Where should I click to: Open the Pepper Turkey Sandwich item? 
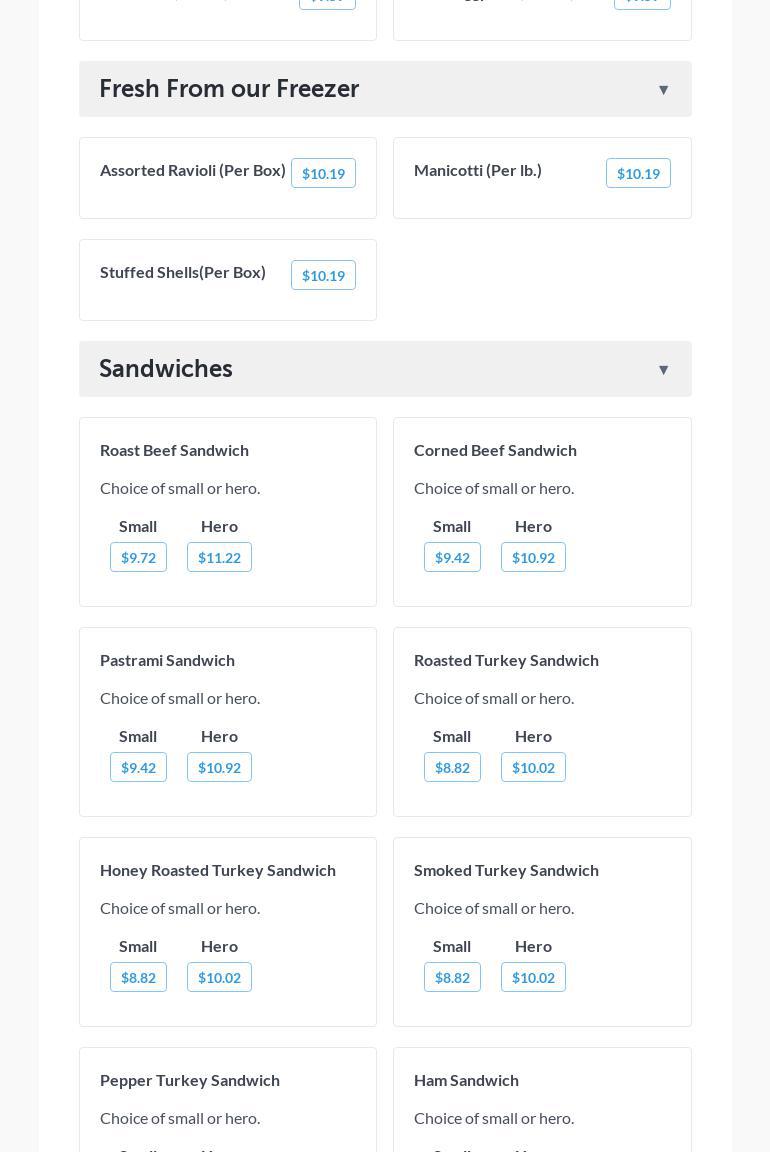click(x=190, y=1080)
